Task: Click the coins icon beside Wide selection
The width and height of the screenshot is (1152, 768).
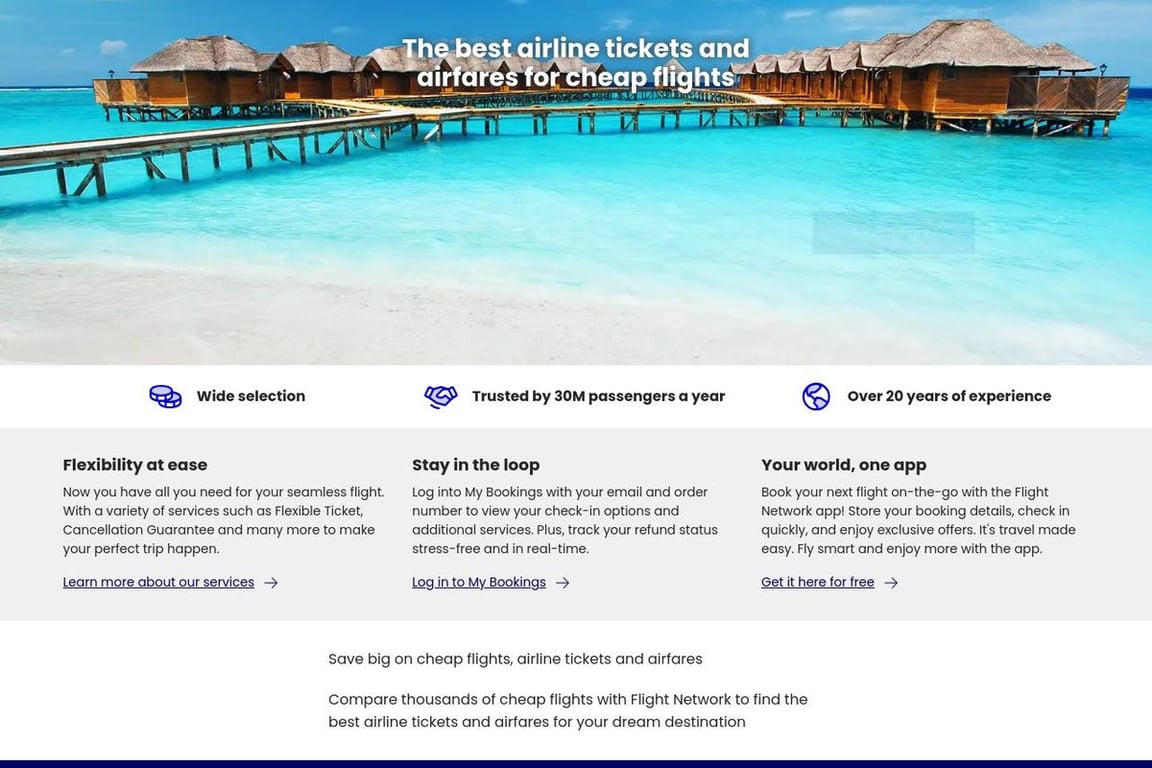Action: pyautogui.click(x=164, y=396)
